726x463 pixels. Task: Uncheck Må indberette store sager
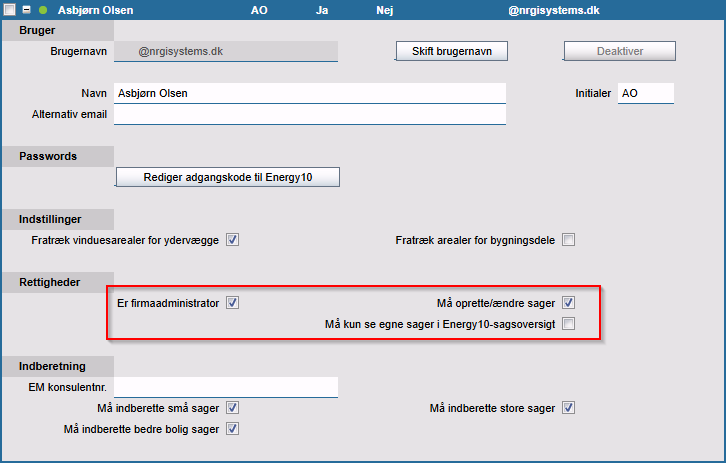point(568,408)
